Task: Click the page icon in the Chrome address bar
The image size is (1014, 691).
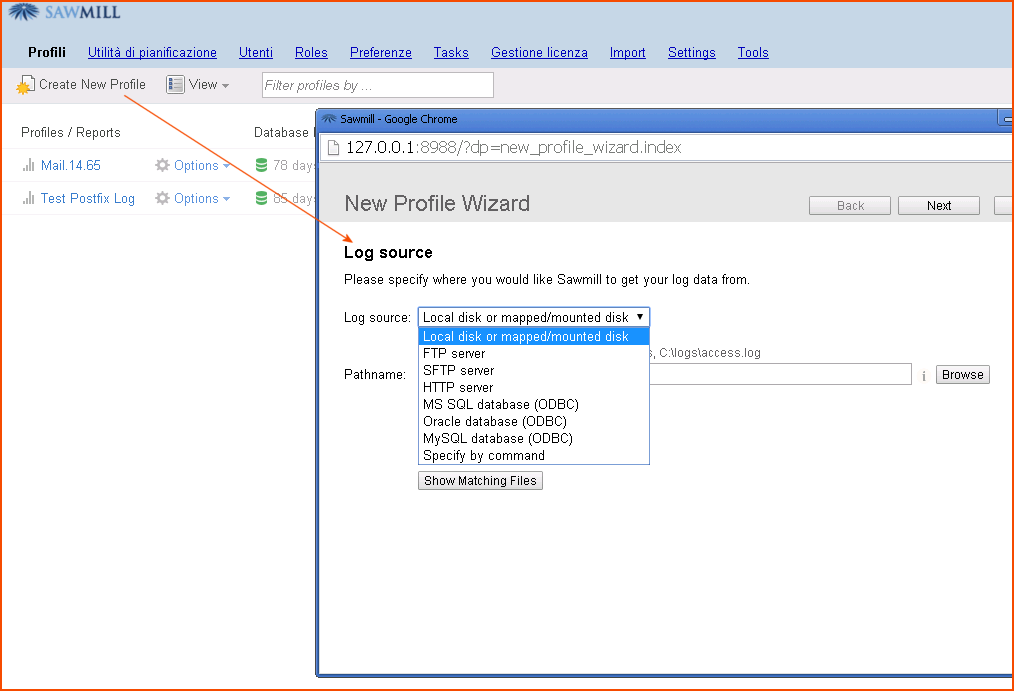Action: pyautogui.click(x=334, y=148)
